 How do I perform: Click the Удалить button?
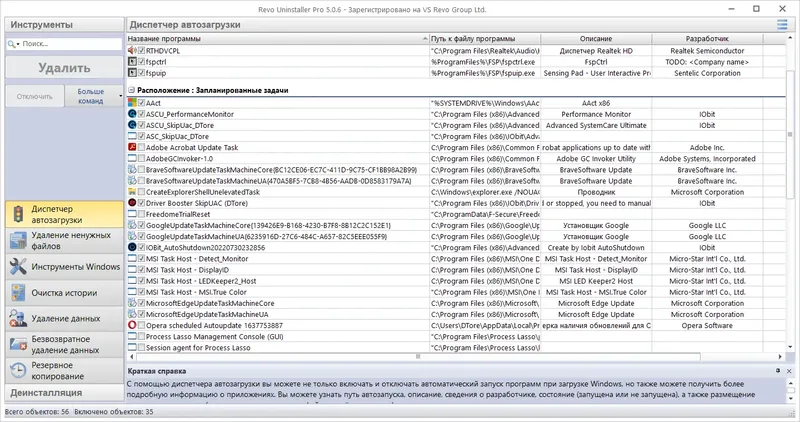64,68
